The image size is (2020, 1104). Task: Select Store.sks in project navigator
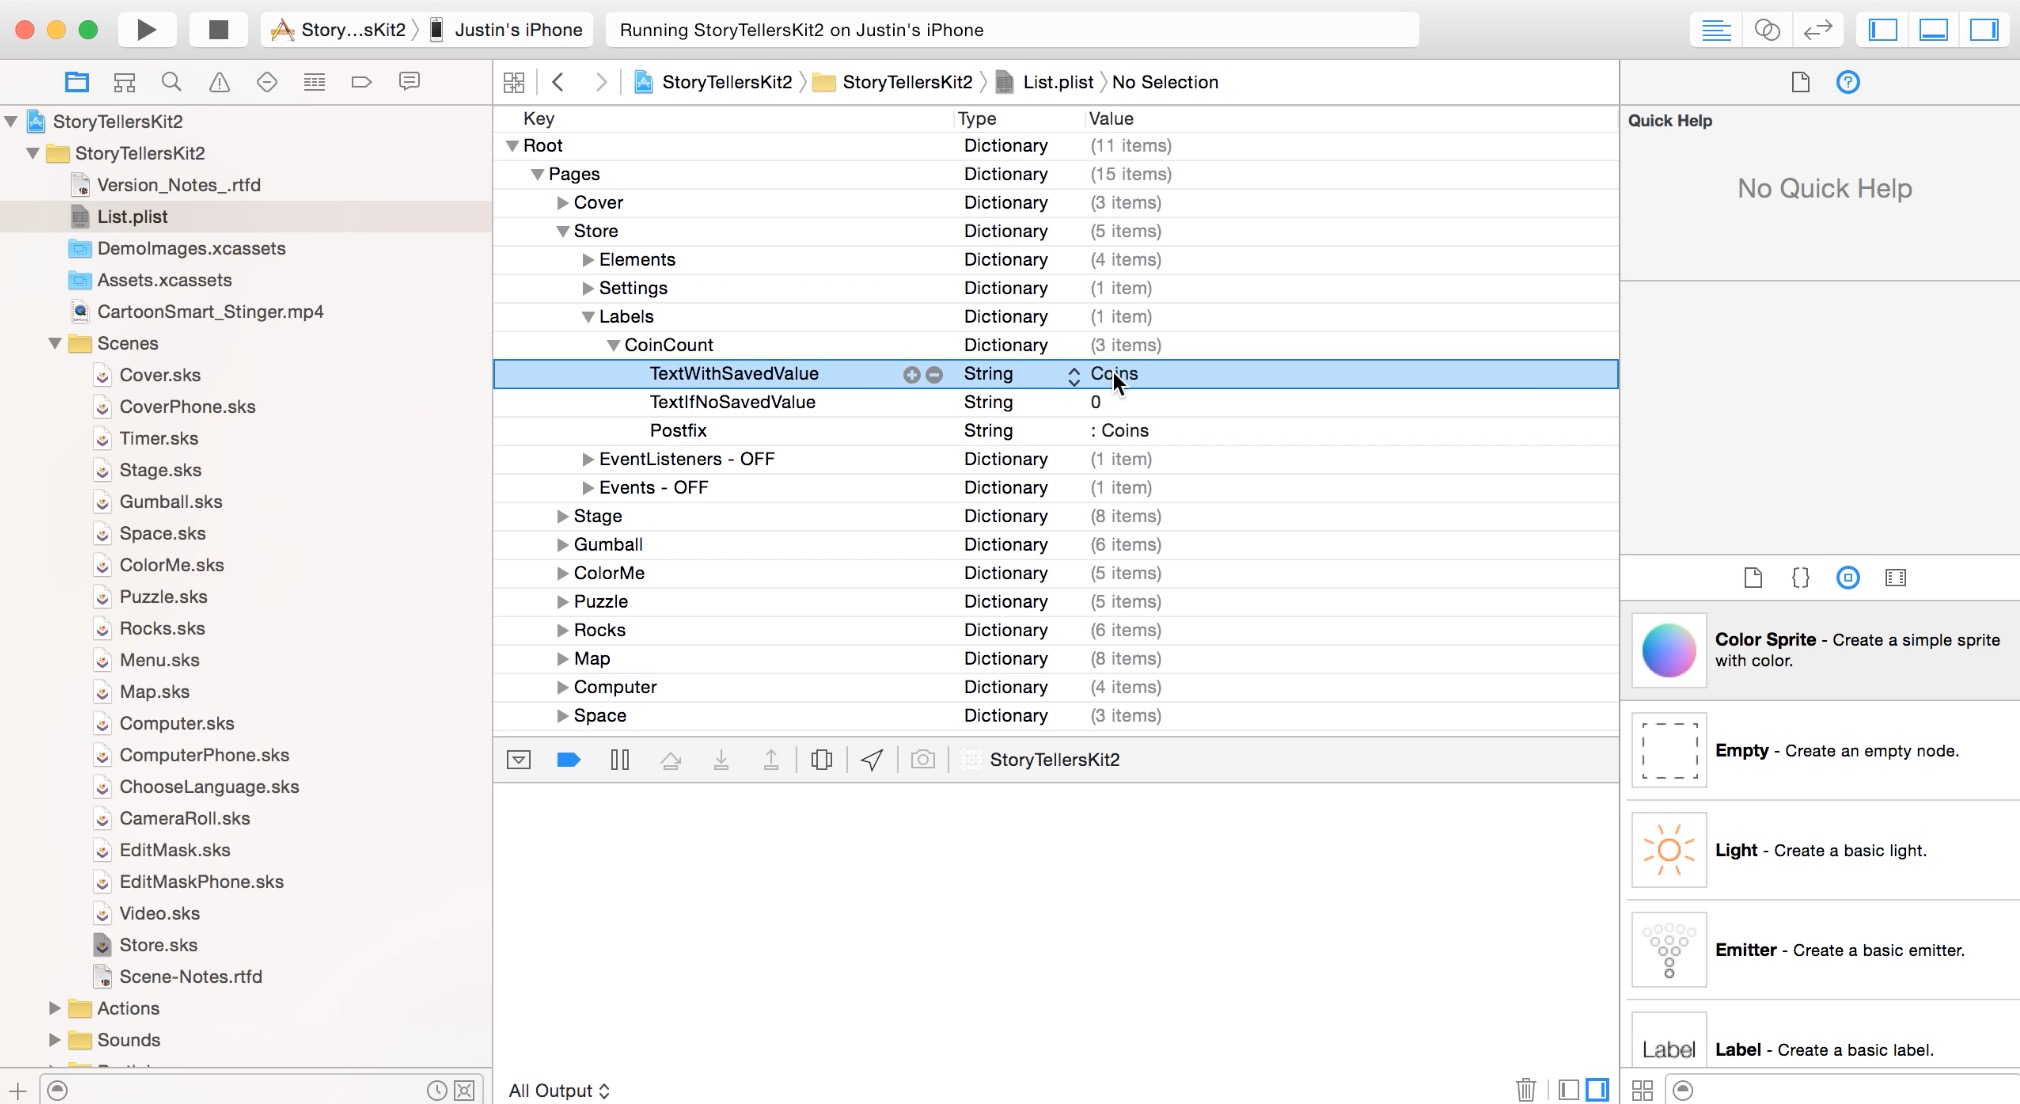(x=158, y=945)
